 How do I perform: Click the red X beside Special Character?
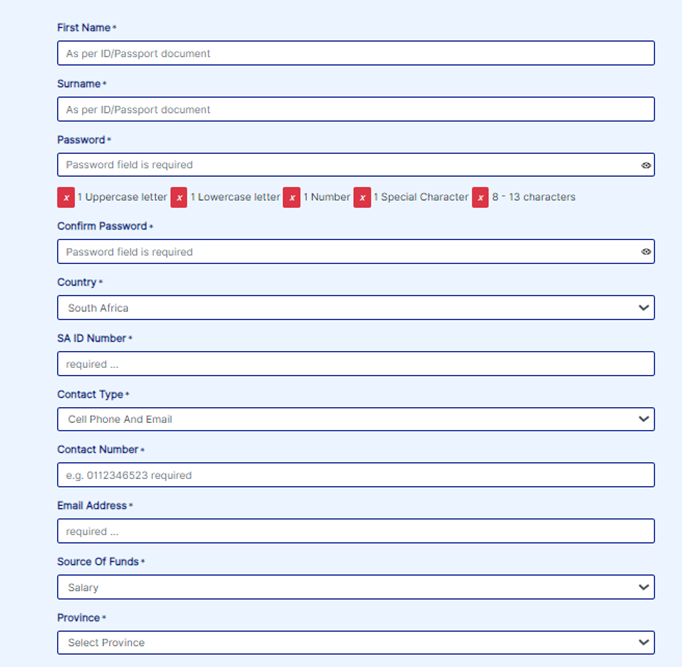coord(362,198)
